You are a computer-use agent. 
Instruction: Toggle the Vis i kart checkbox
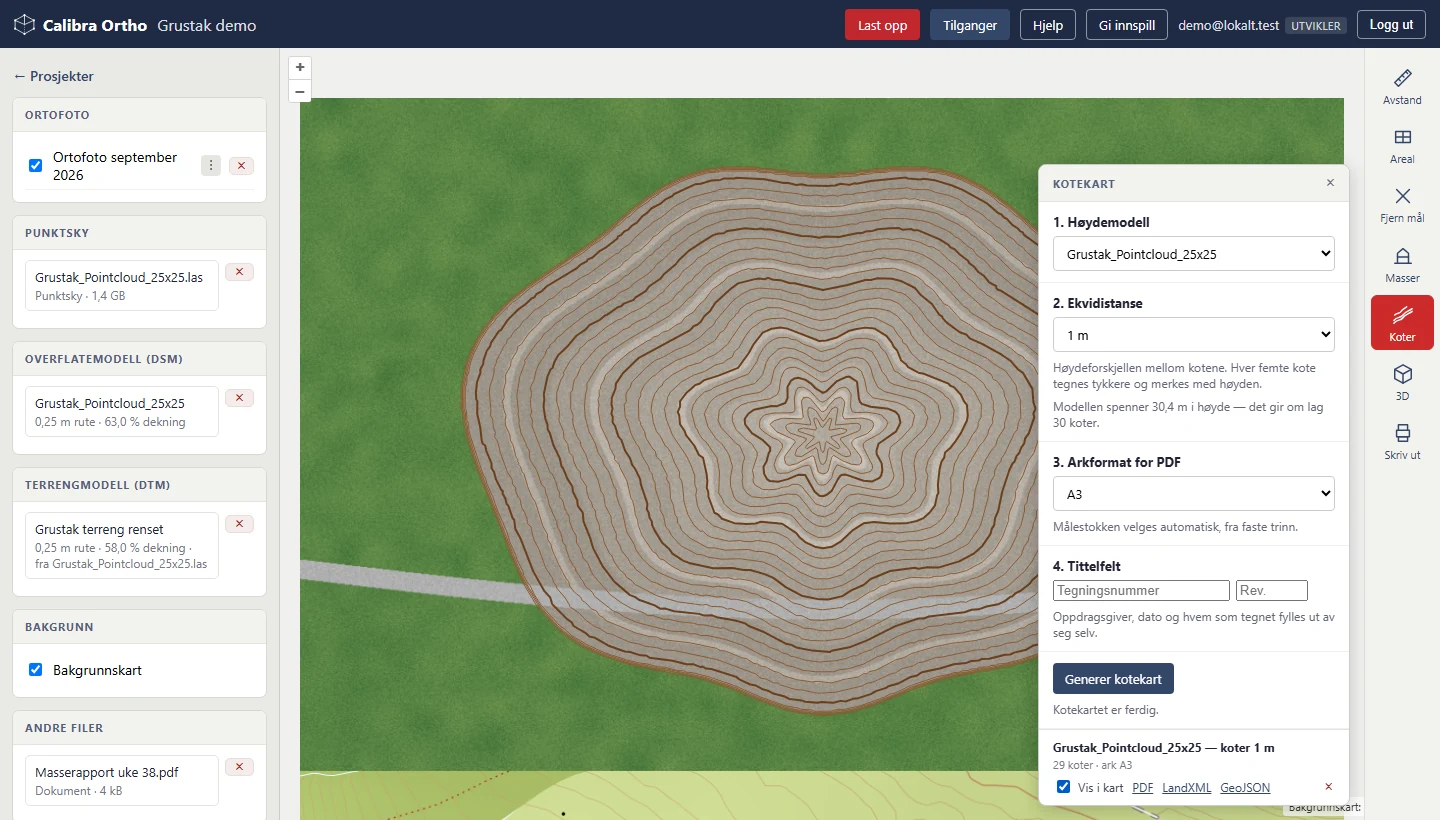(1064, 787)
